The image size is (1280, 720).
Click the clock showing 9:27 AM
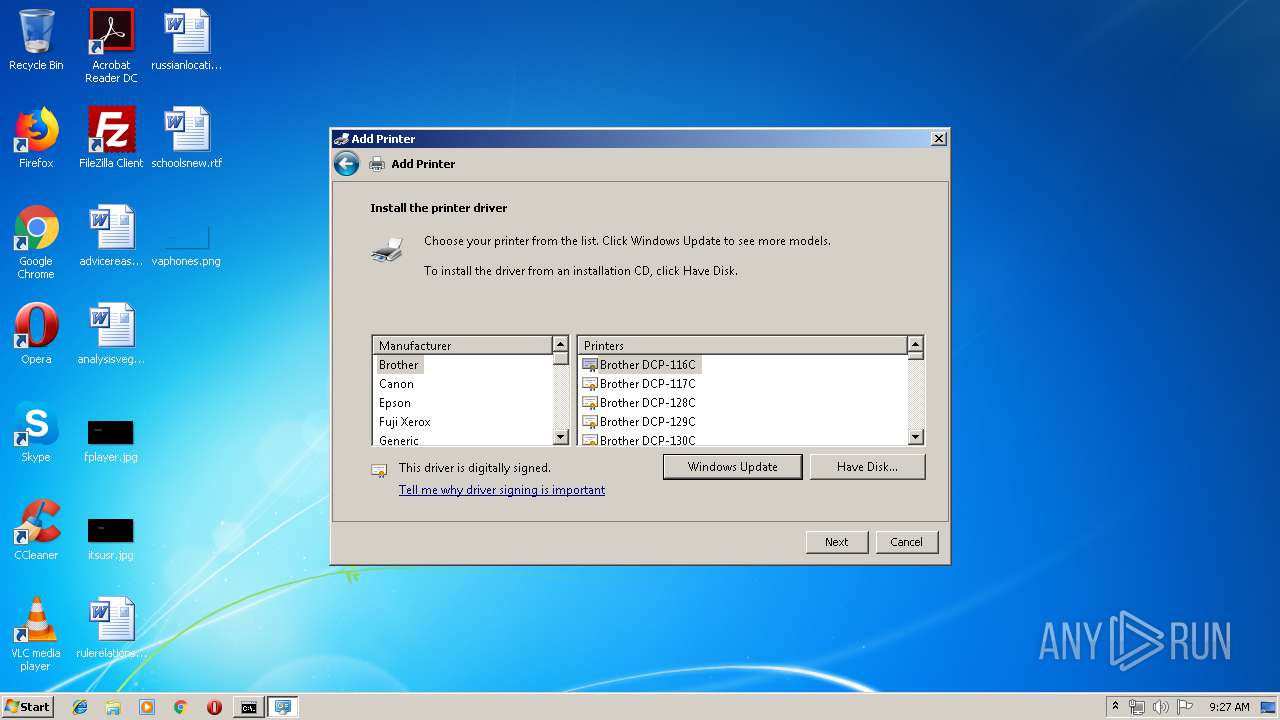pyautogui.click(x=1229, y=707)
